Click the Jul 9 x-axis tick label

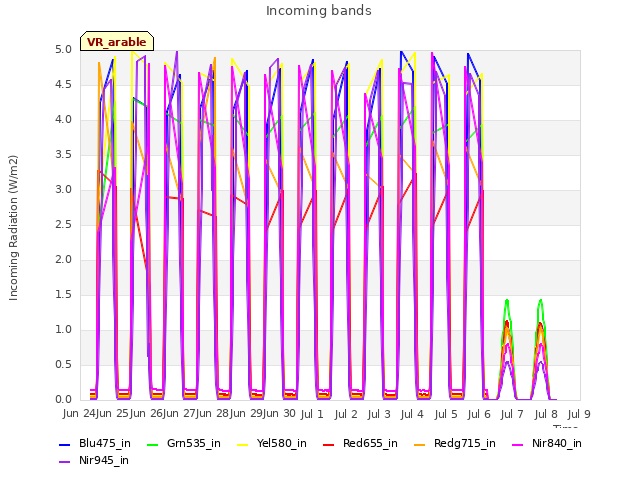[x=579, y=414]
